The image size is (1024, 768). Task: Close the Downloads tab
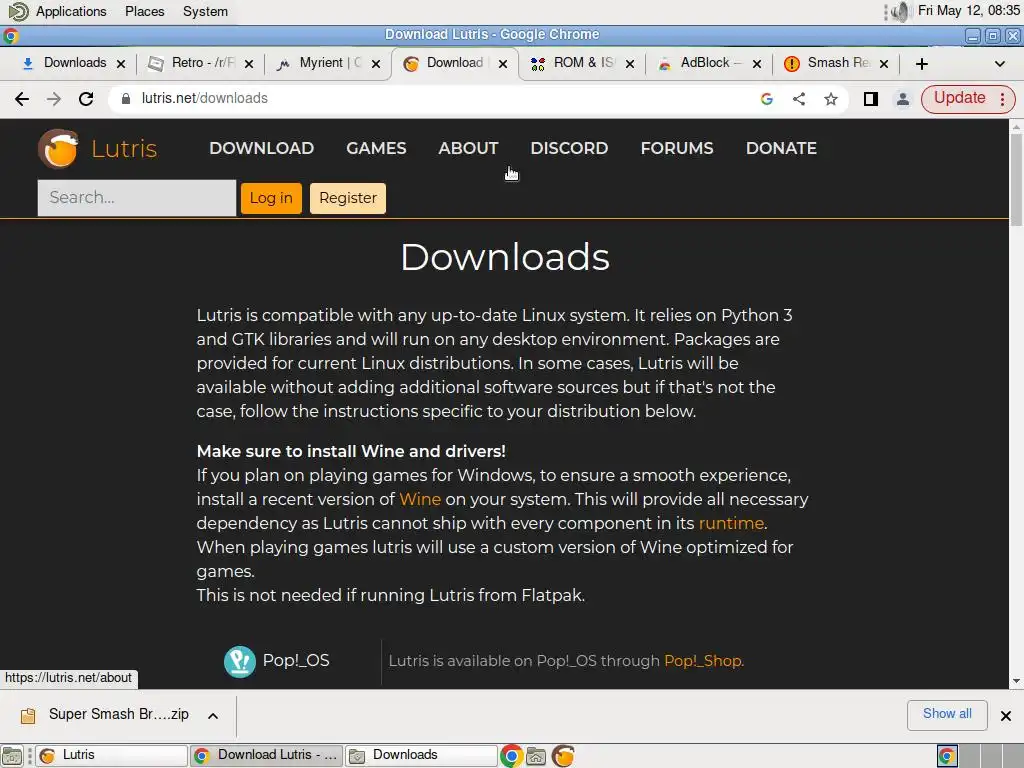121,64
